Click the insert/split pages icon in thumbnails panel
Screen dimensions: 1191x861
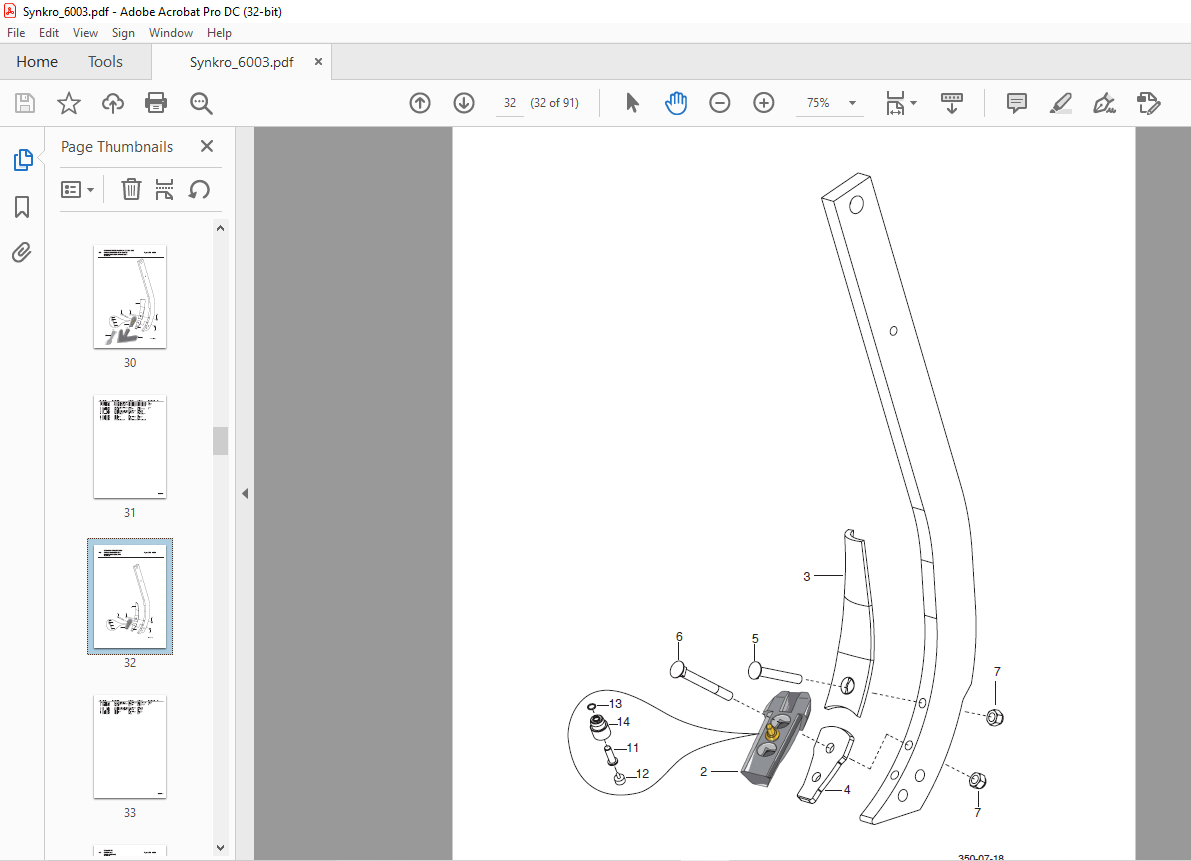(x=164, y=189)
